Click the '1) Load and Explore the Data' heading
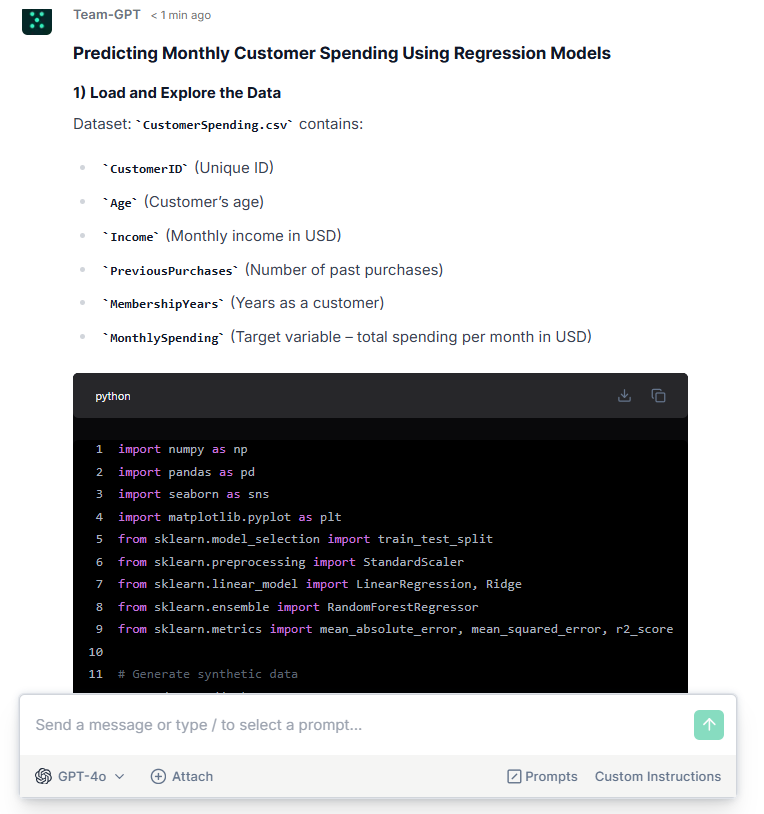Viewport: 764px width, 814px height. point(177,92)
